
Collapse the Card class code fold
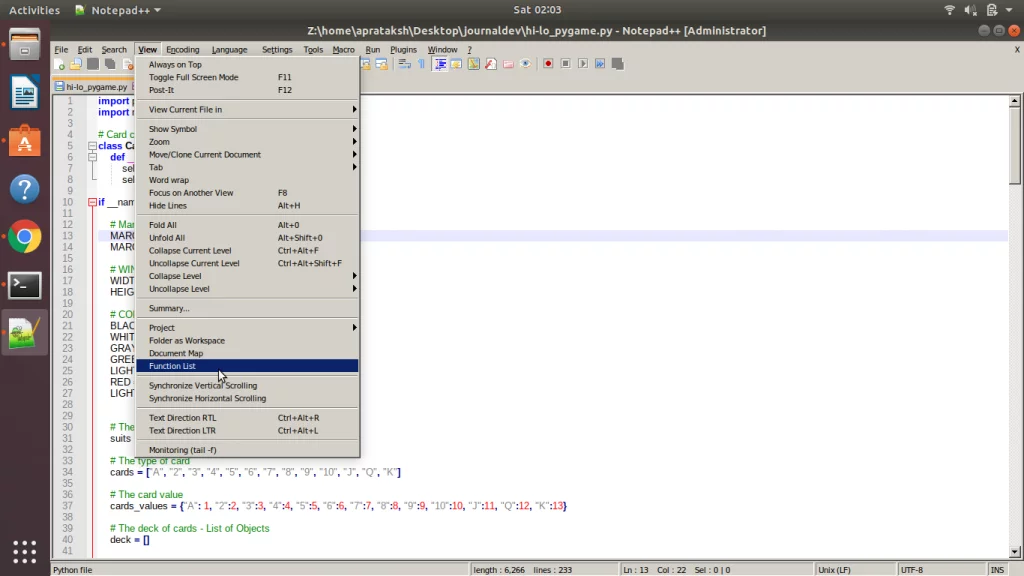91,144
